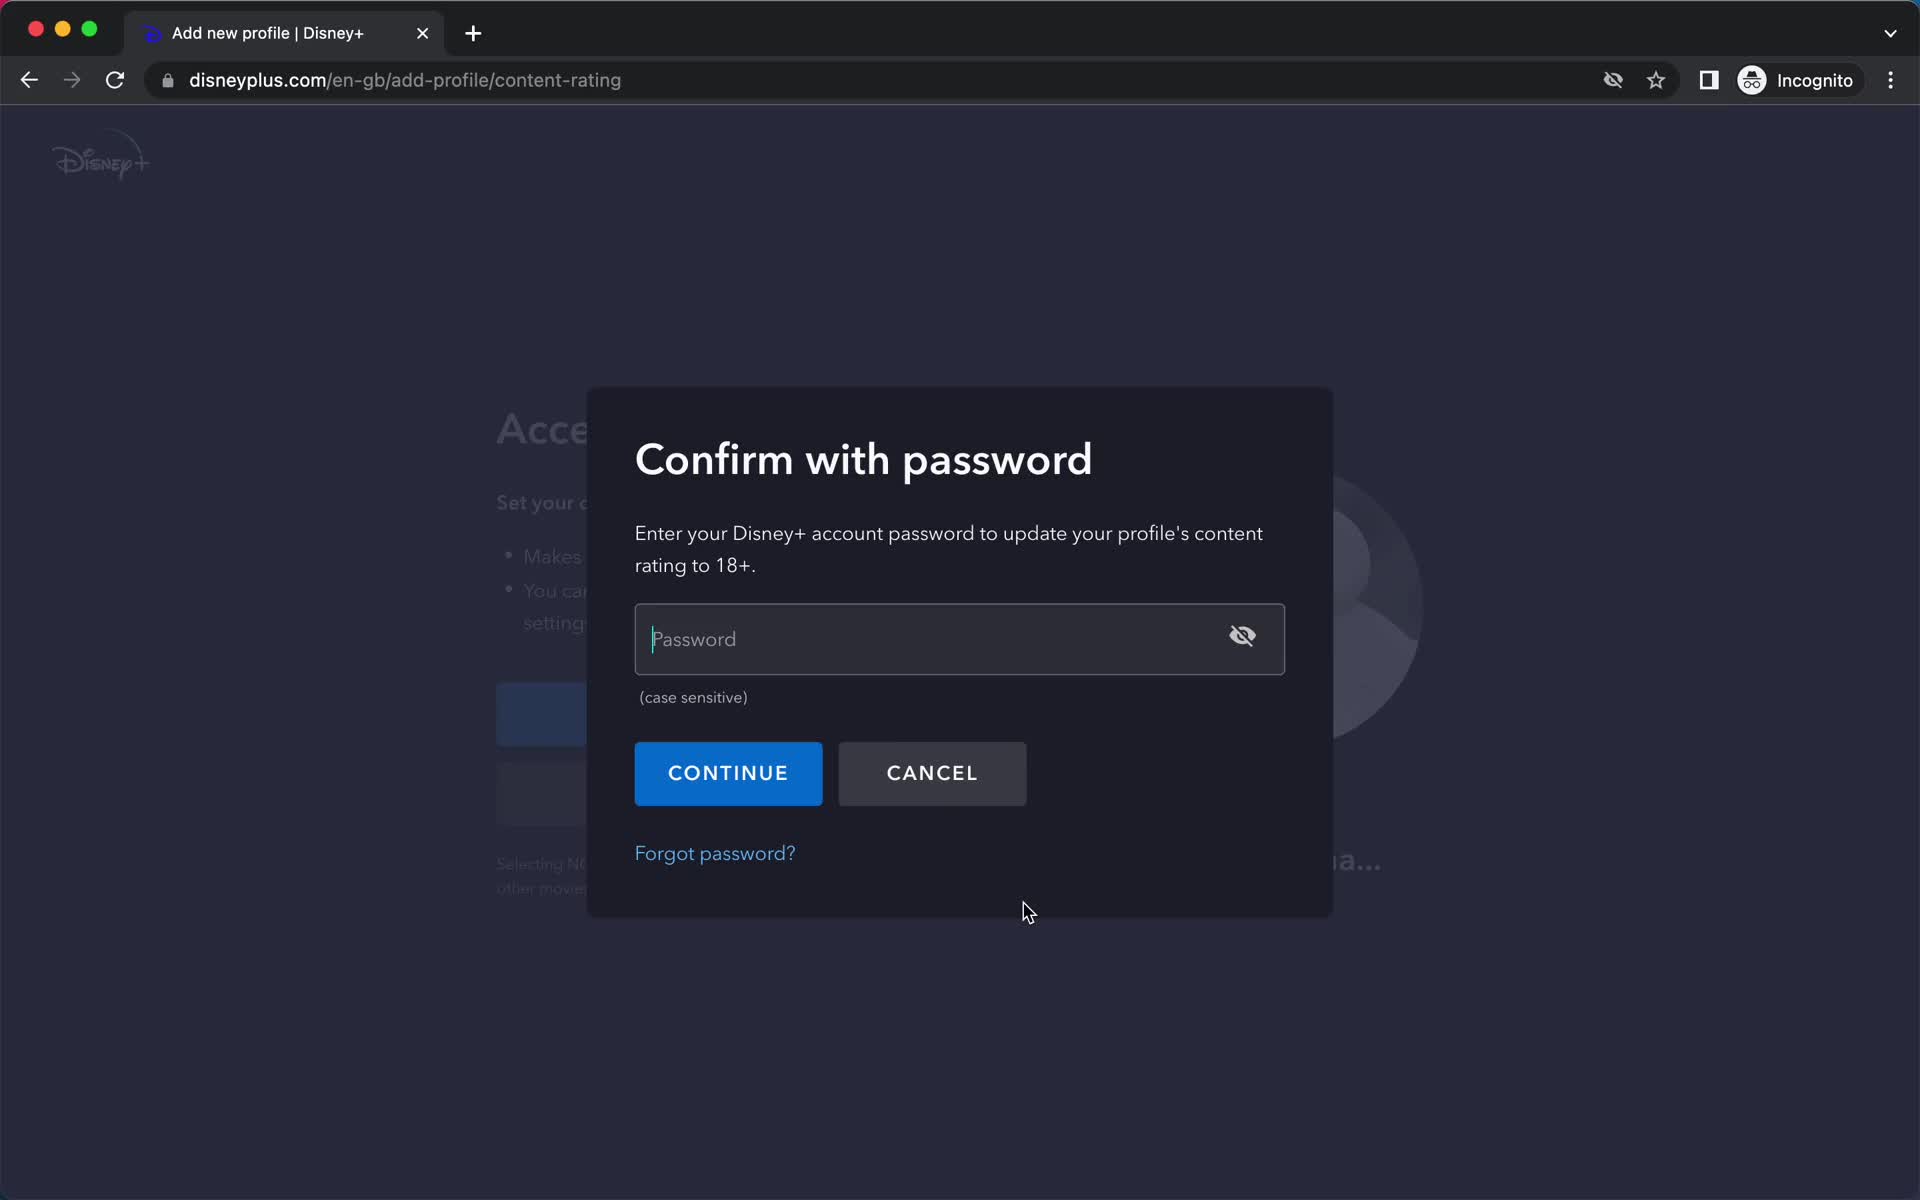Close the Add new profile tab
The image size is (1920, 1200).
click(x=422, y=33)
